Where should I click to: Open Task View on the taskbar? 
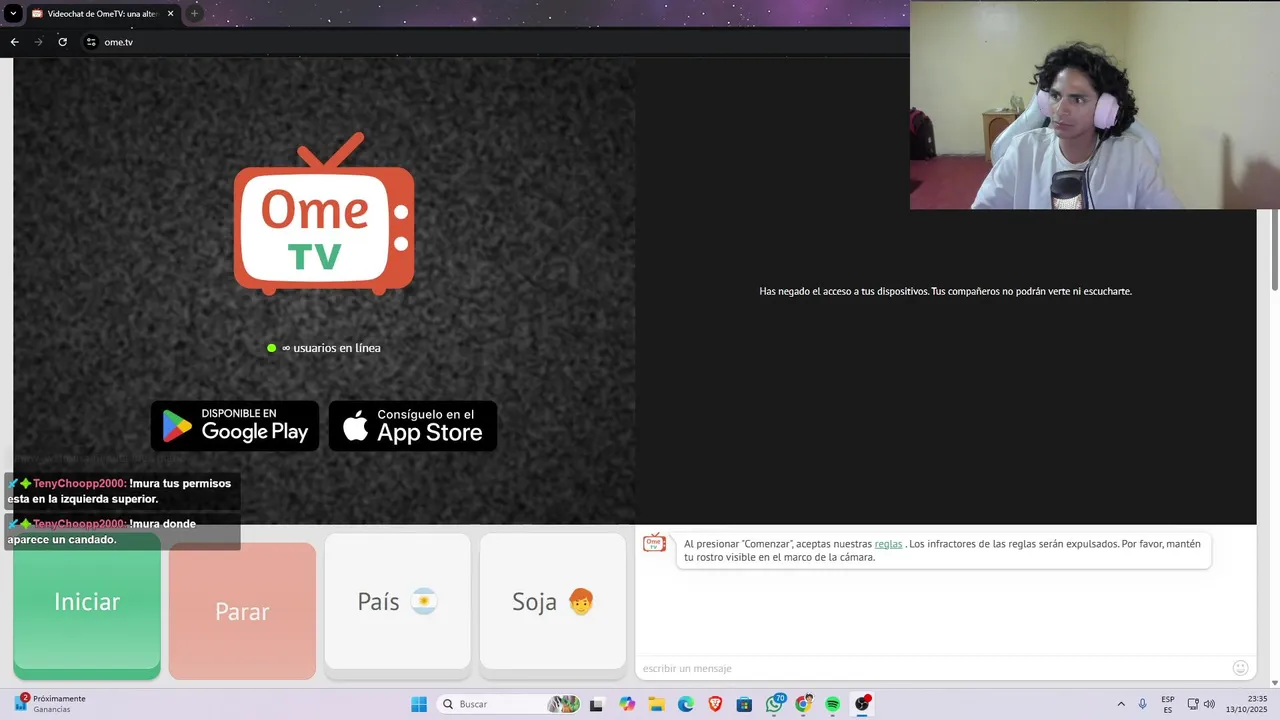[x=597, y=704]
